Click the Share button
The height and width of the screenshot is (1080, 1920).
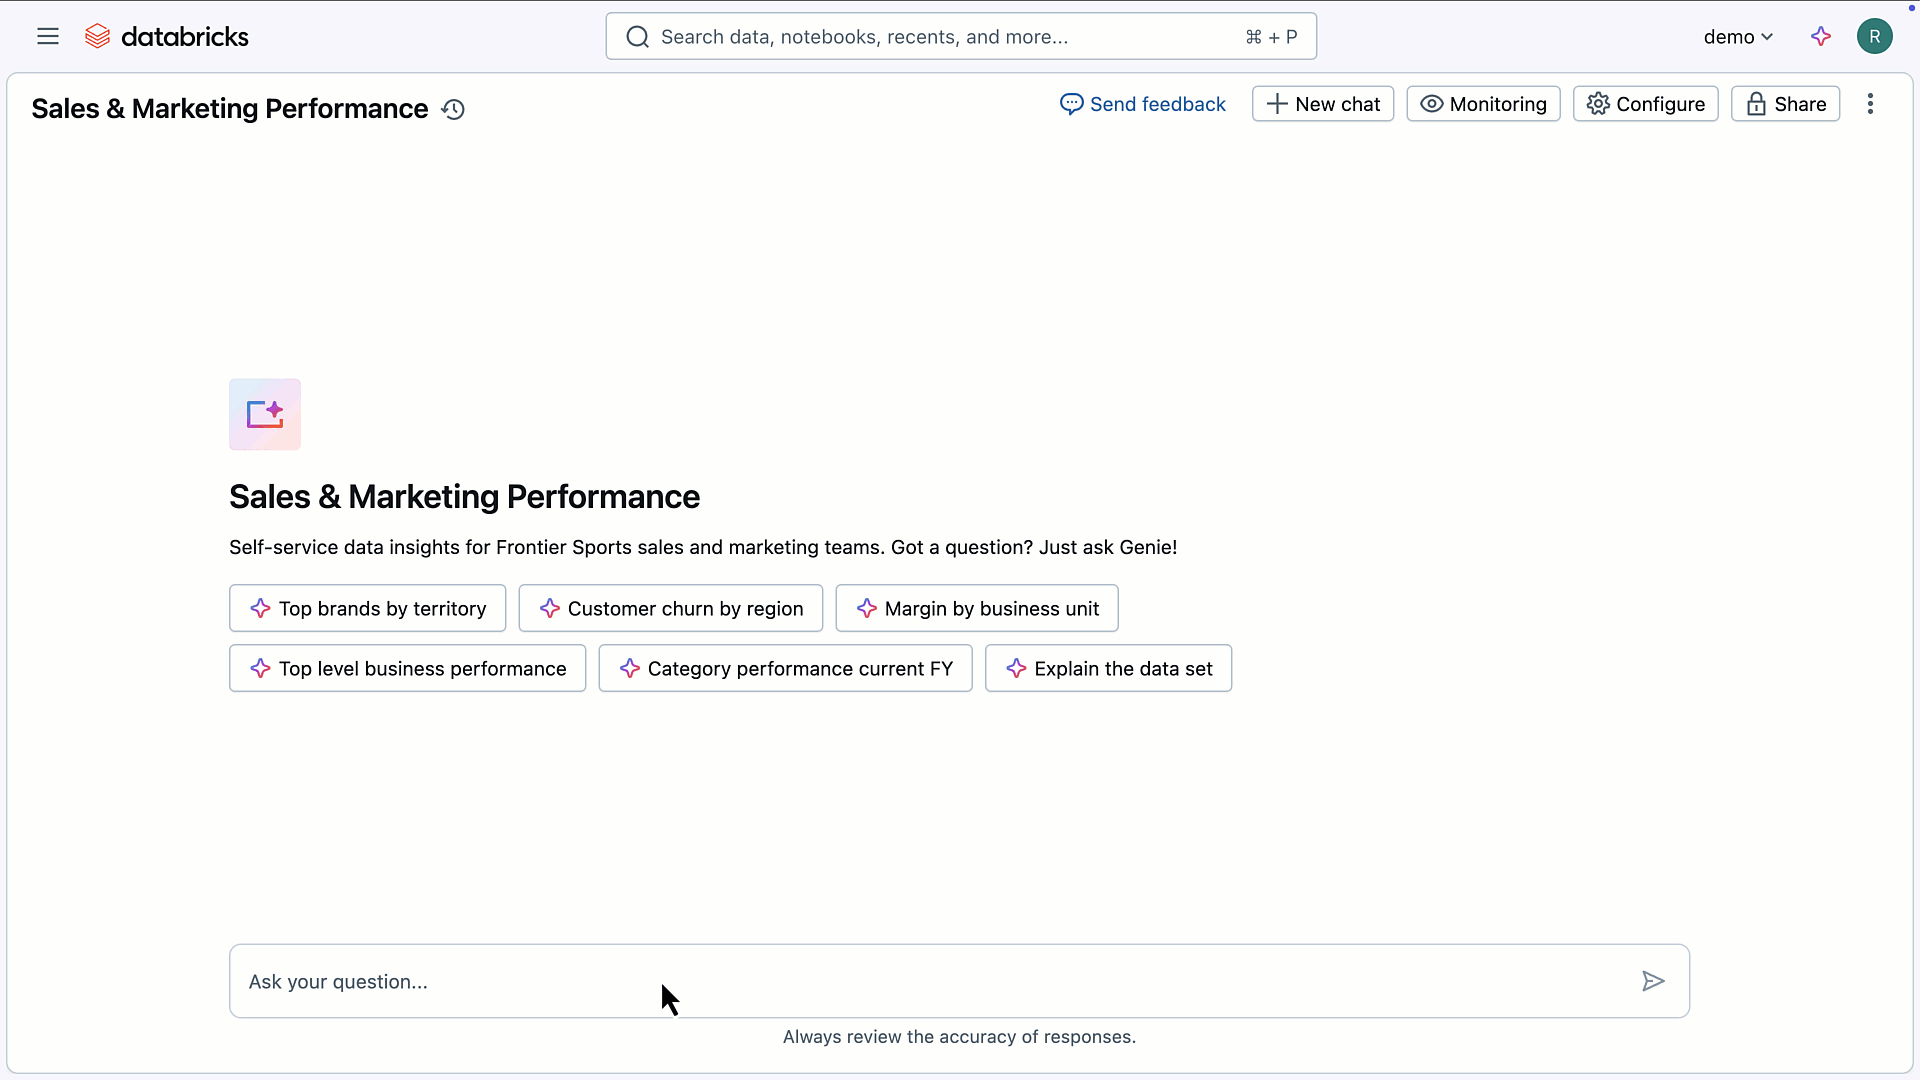pyautogui.click(x=1785, y=104)
